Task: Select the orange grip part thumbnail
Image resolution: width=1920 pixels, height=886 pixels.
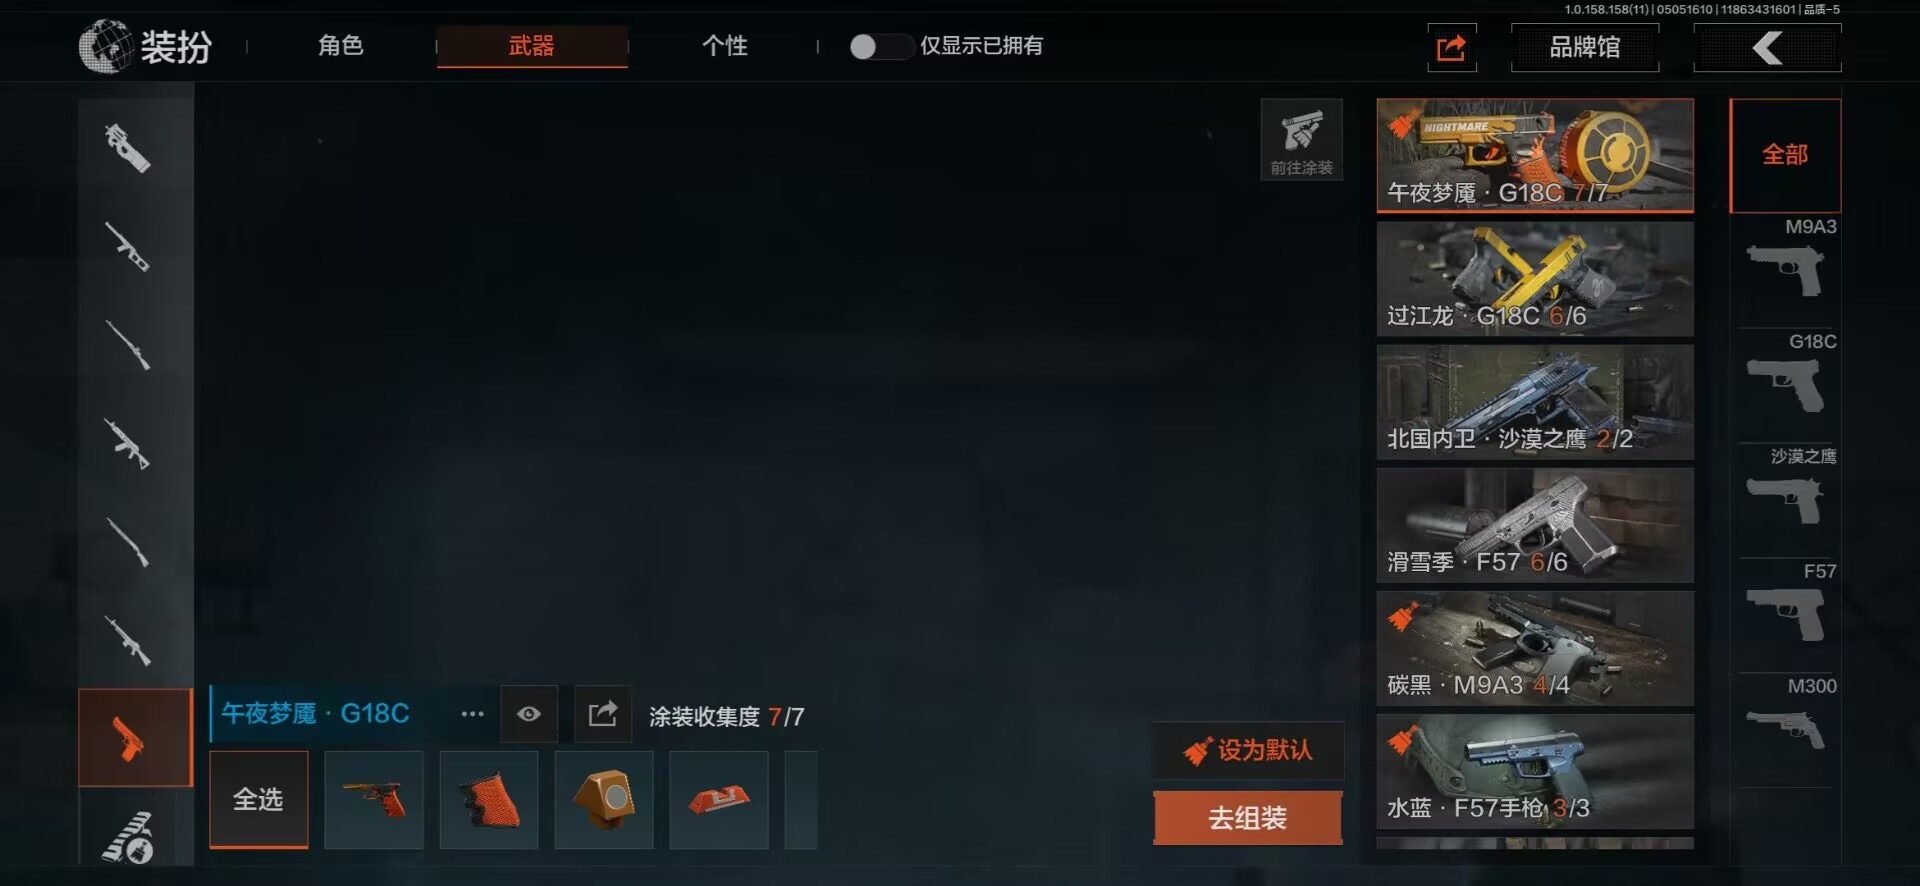Action: [489, 800]
